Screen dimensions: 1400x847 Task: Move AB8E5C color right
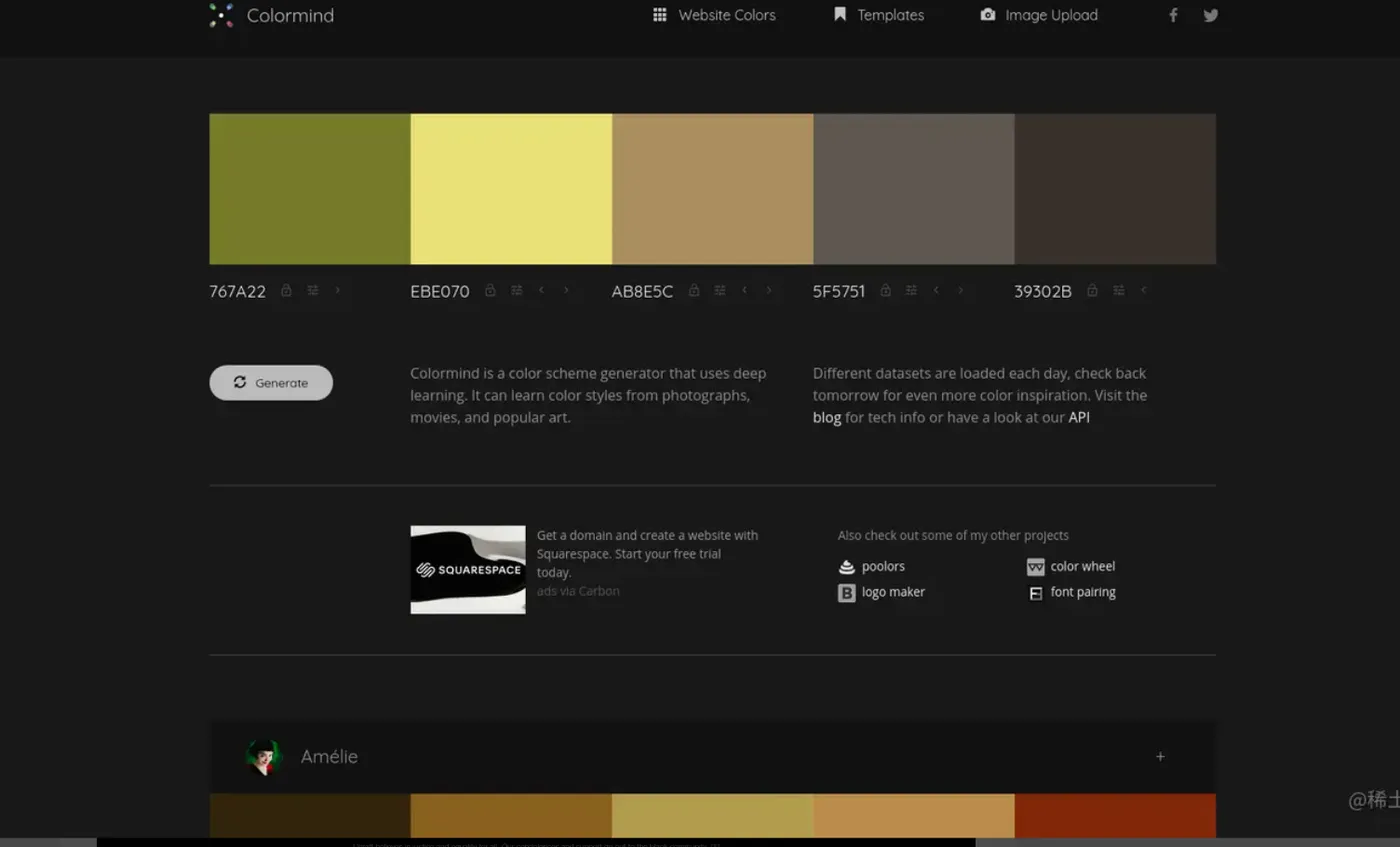pyautogui.click(x=769, y=291)
